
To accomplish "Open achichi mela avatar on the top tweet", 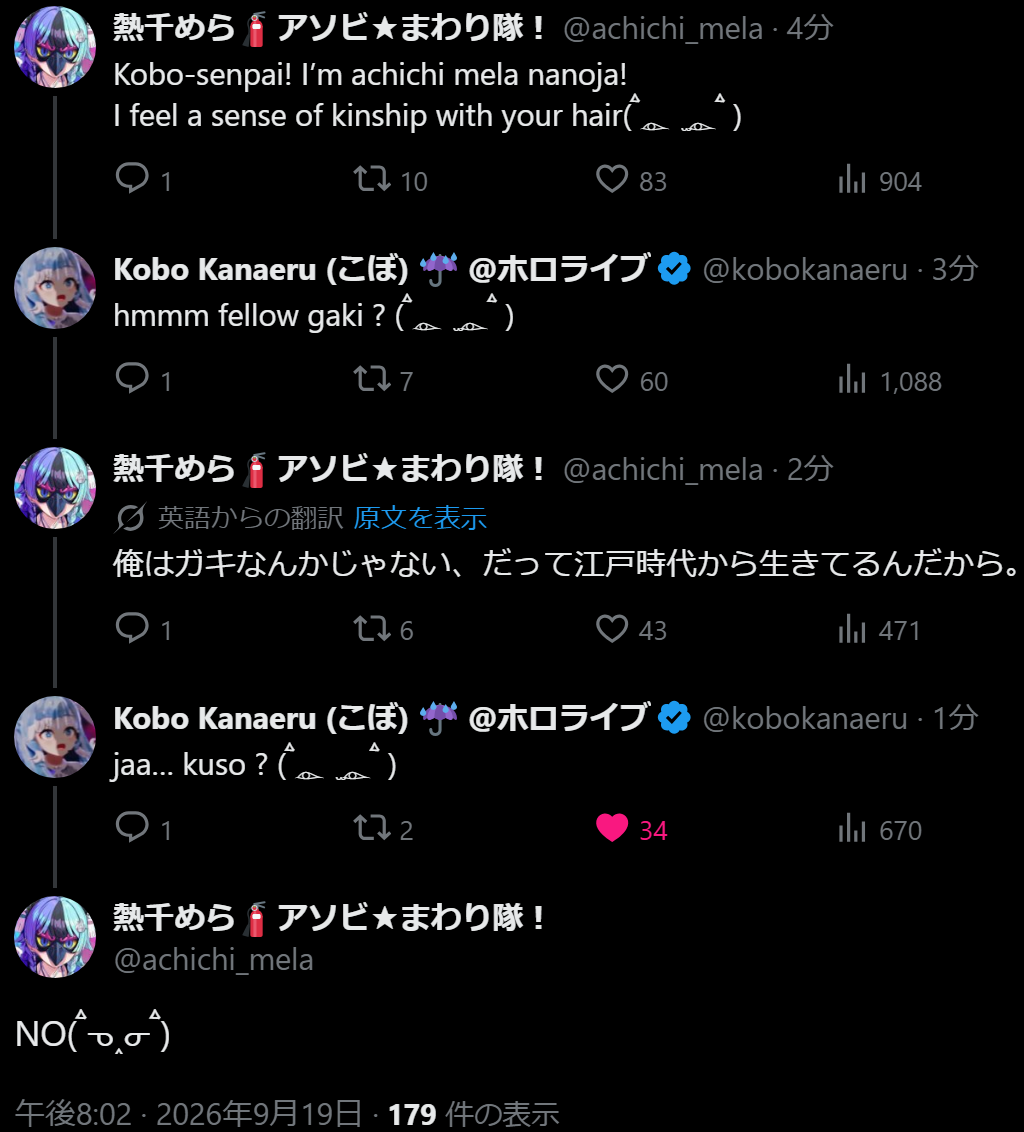I will 55,47.
